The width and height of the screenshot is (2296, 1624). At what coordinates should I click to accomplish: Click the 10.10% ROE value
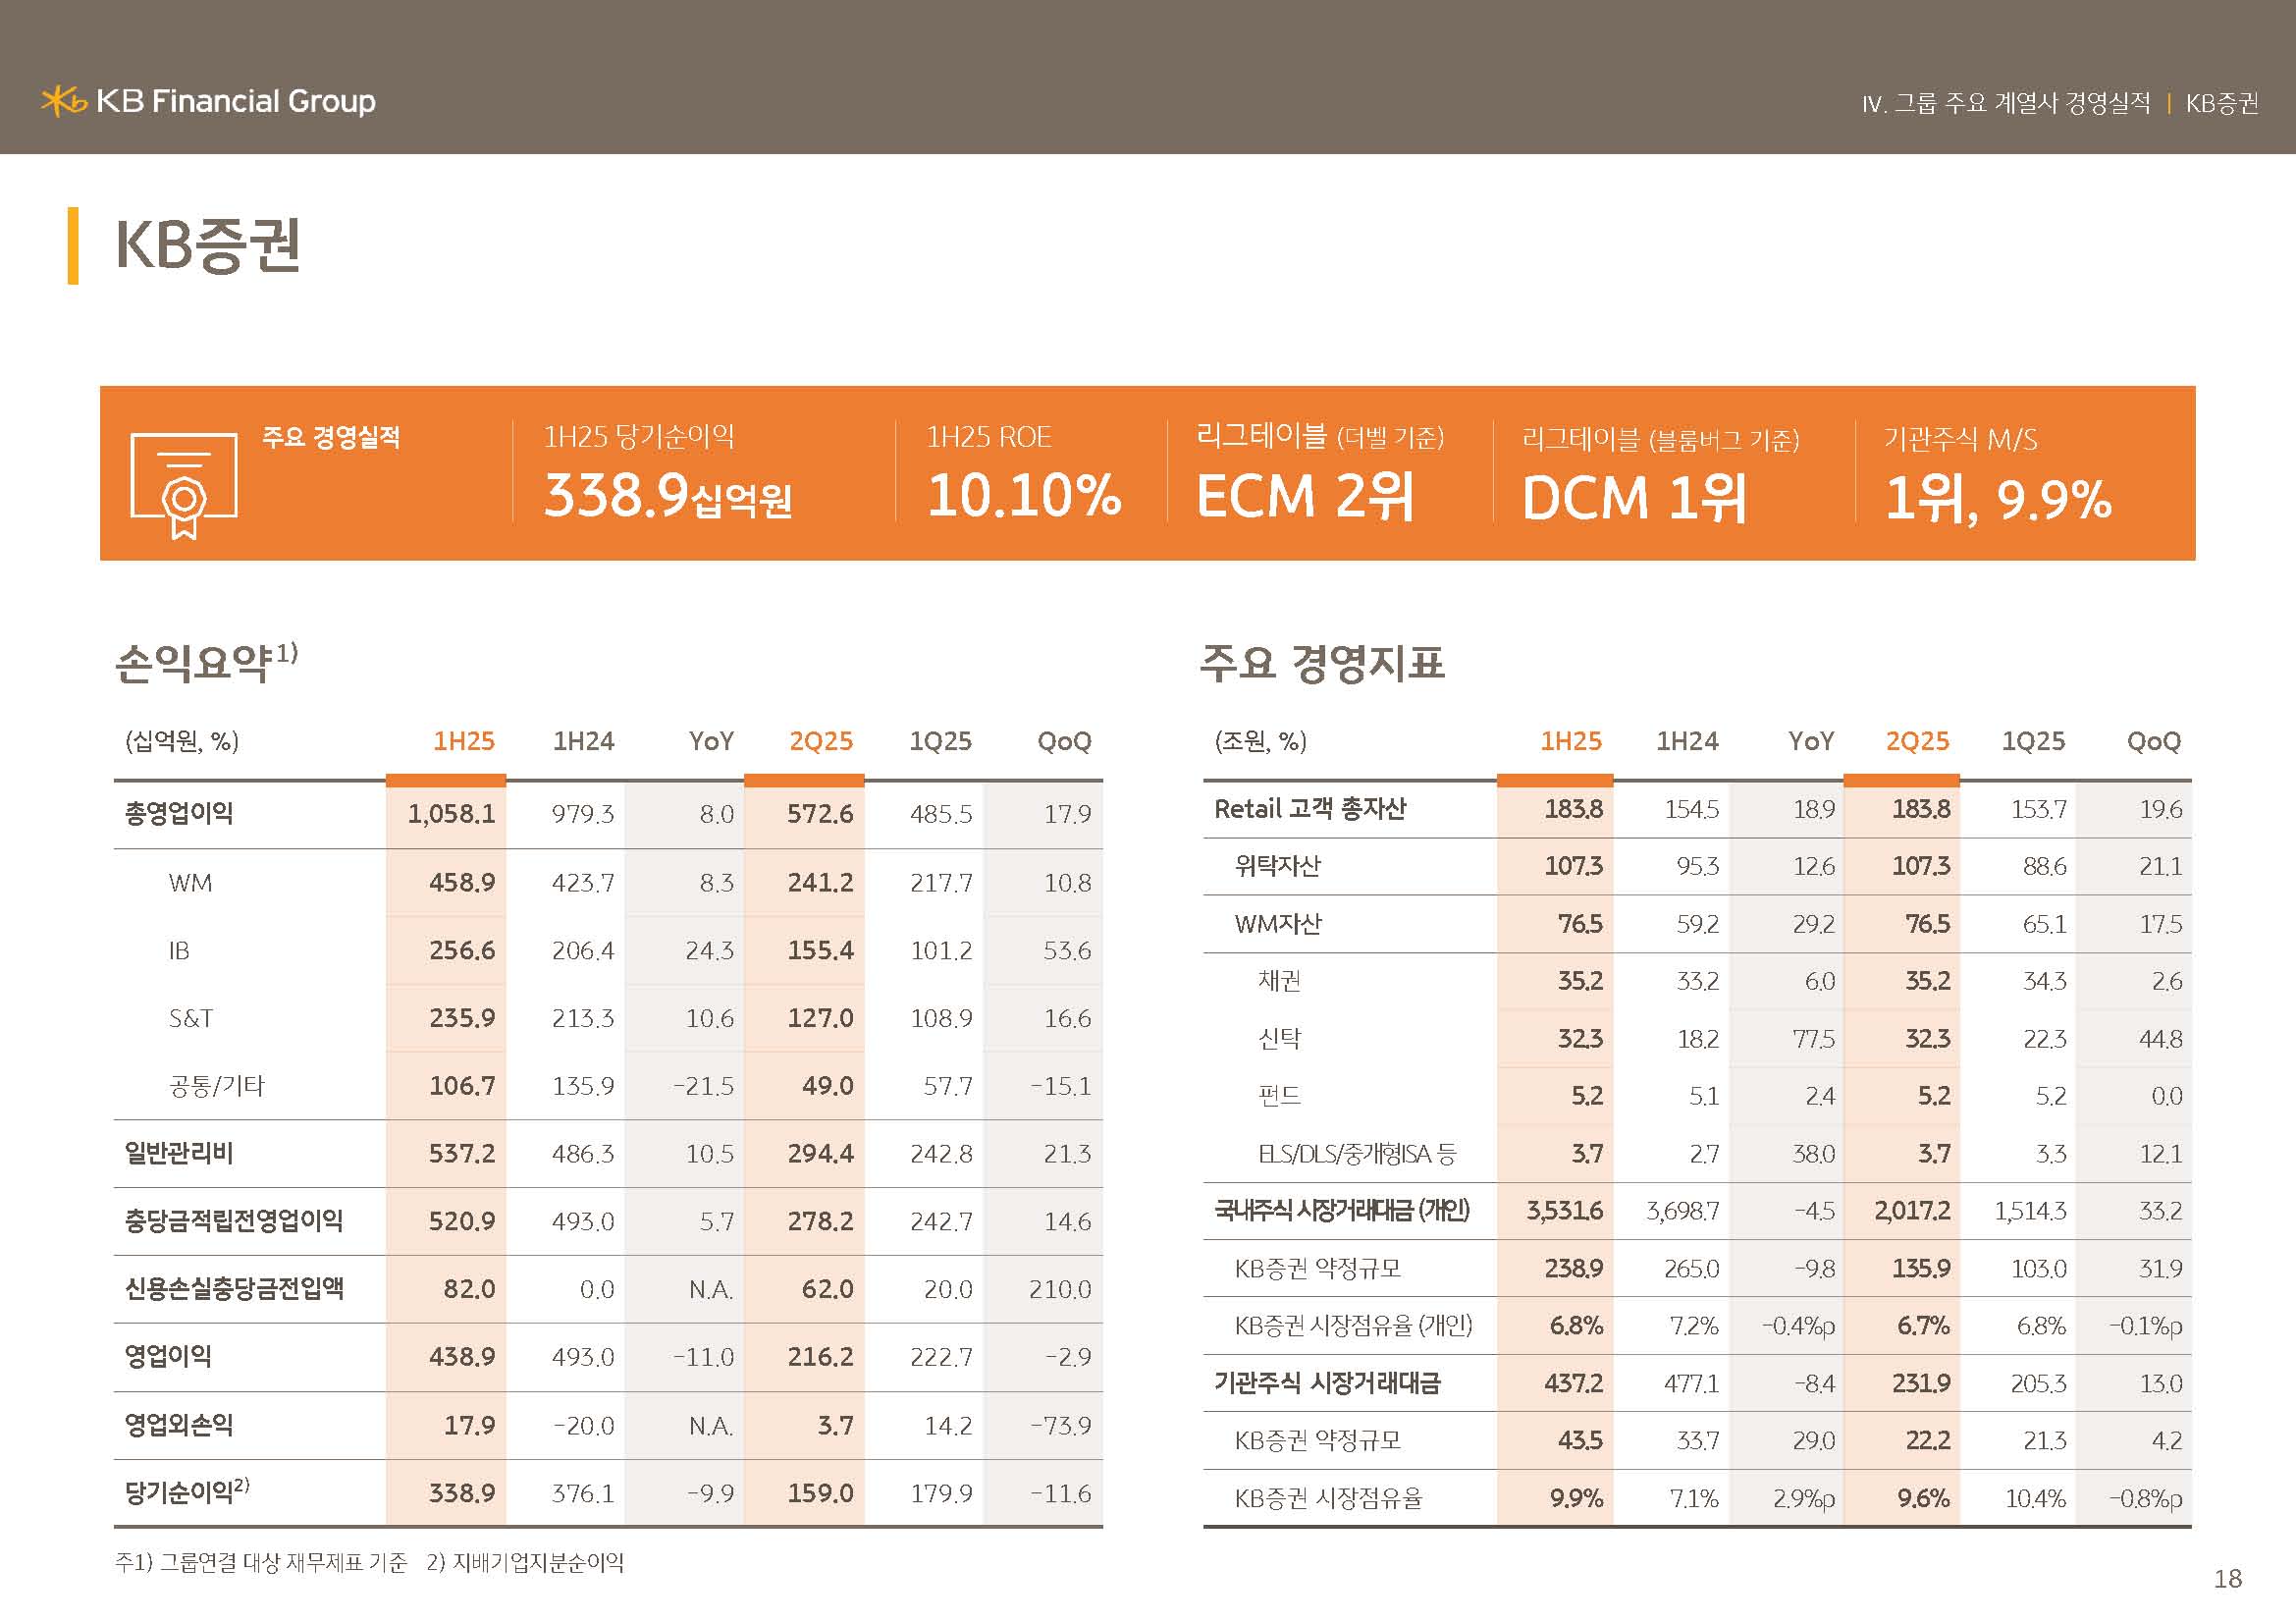pos(1024,495)
